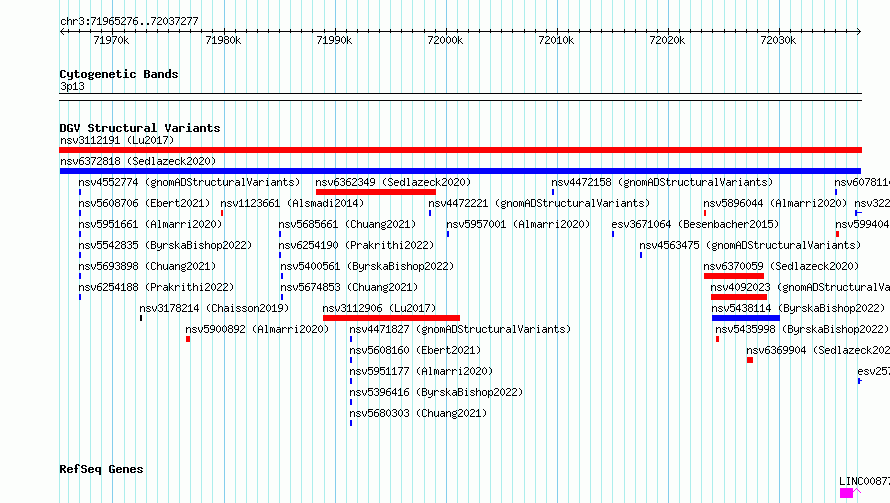Click the nsv3112191 (Lu2017) red variant bar
Screen dimensions: 890x503
click(x=460, y=150)
